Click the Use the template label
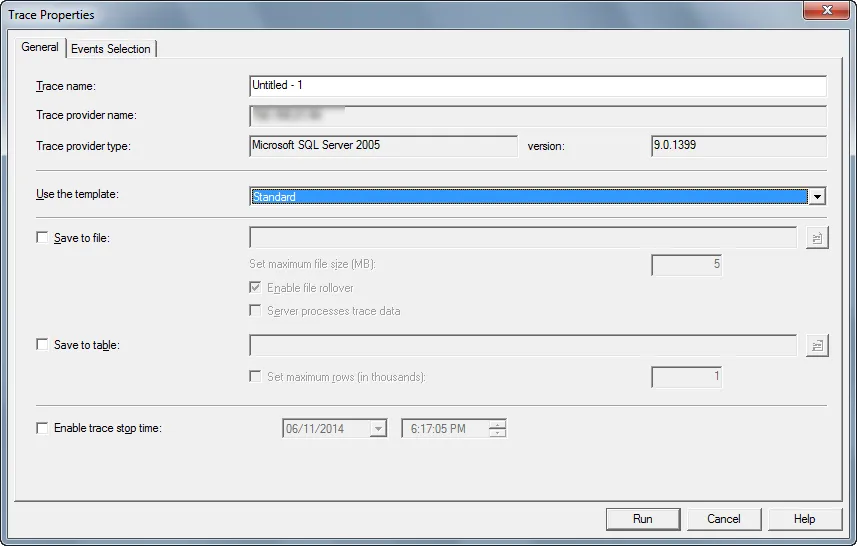 pyautogui.click(x=77, y=194)
